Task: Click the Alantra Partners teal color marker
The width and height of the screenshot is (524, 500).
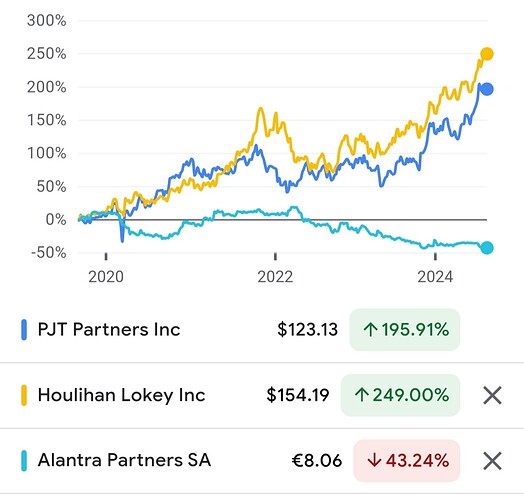Action: [24, 461]
